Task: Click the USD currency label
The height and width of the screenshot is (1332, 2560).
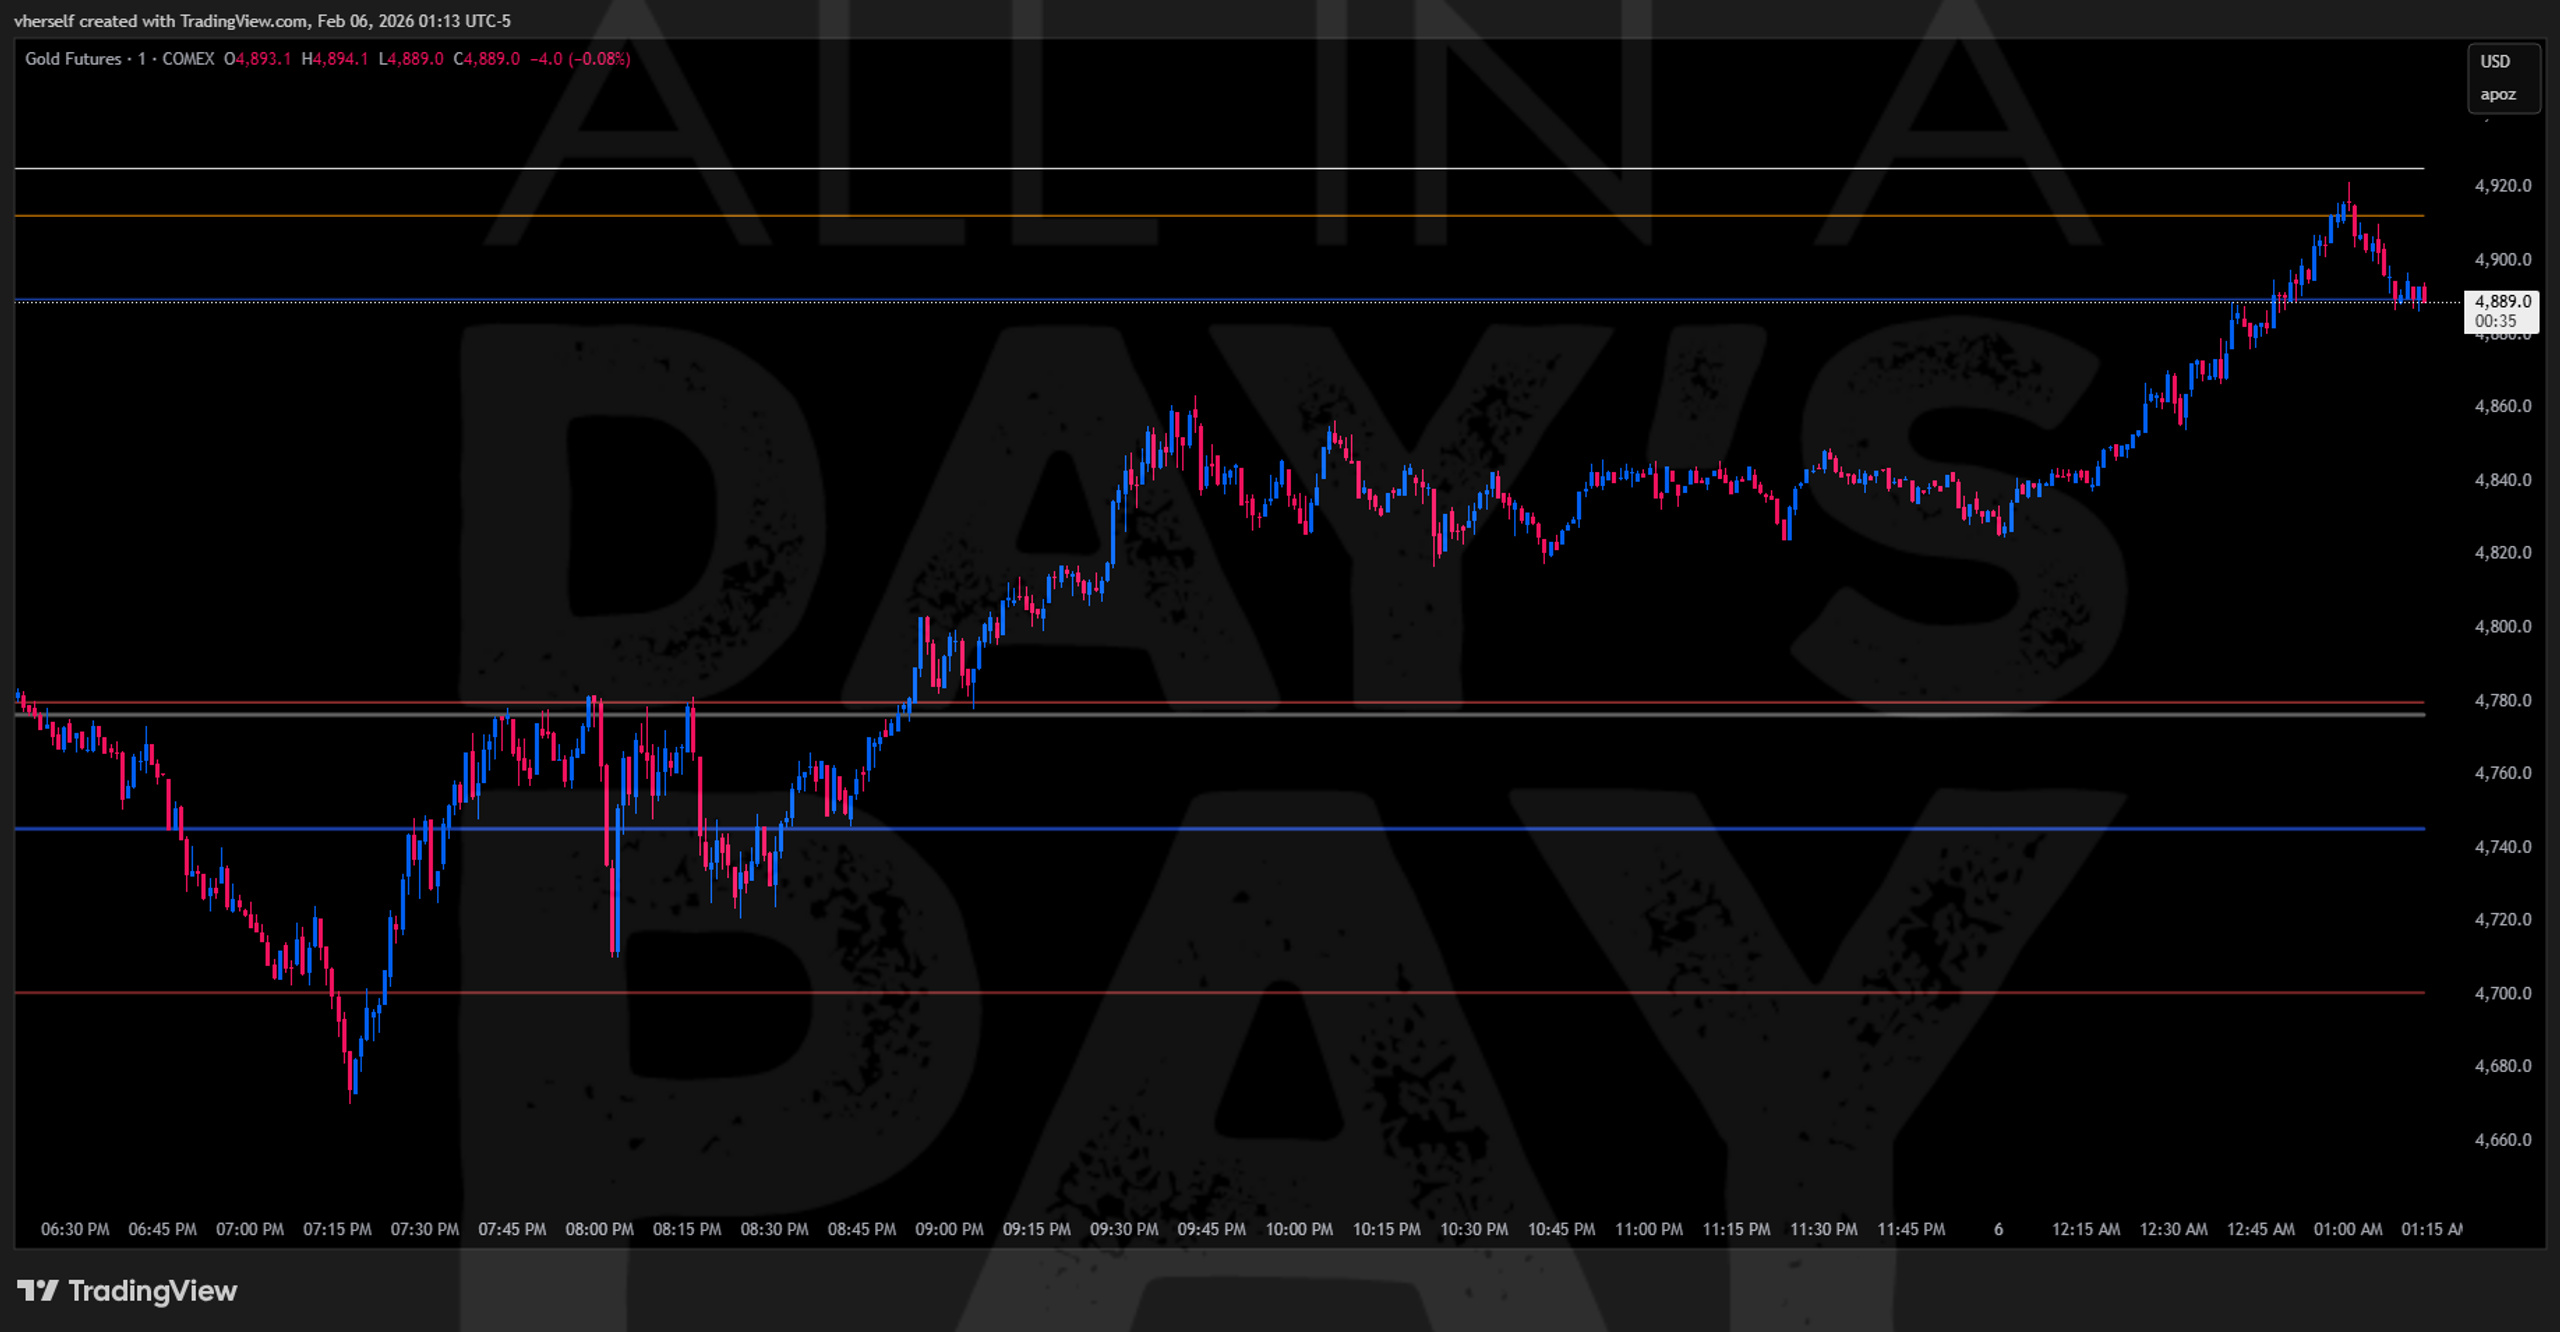Action: (x=2495, y=61)
